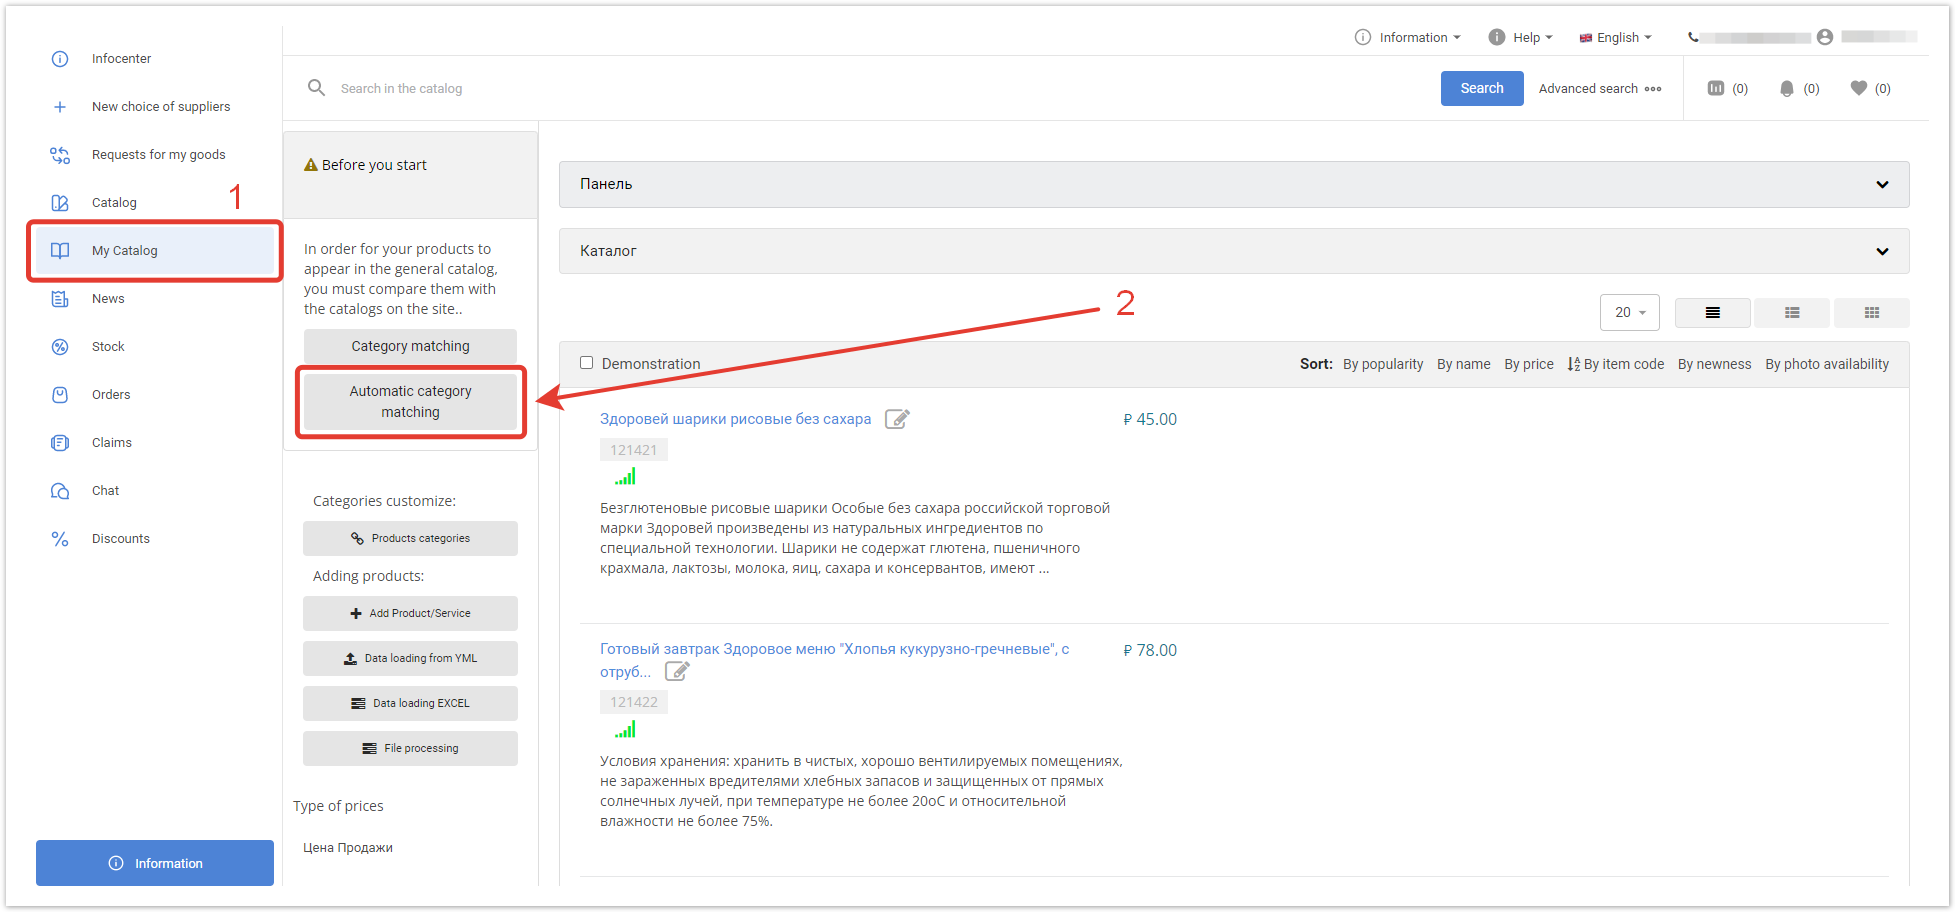Click Цена Продажи price type
1955x912 pixels.
[348, 848]
